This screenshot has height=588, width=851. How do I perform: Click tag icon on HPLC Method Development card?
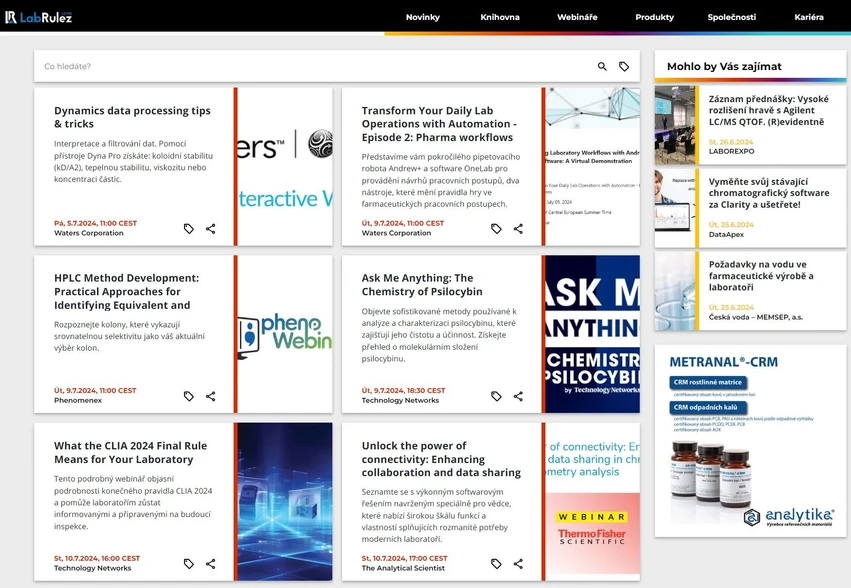[x=188, y=396]
